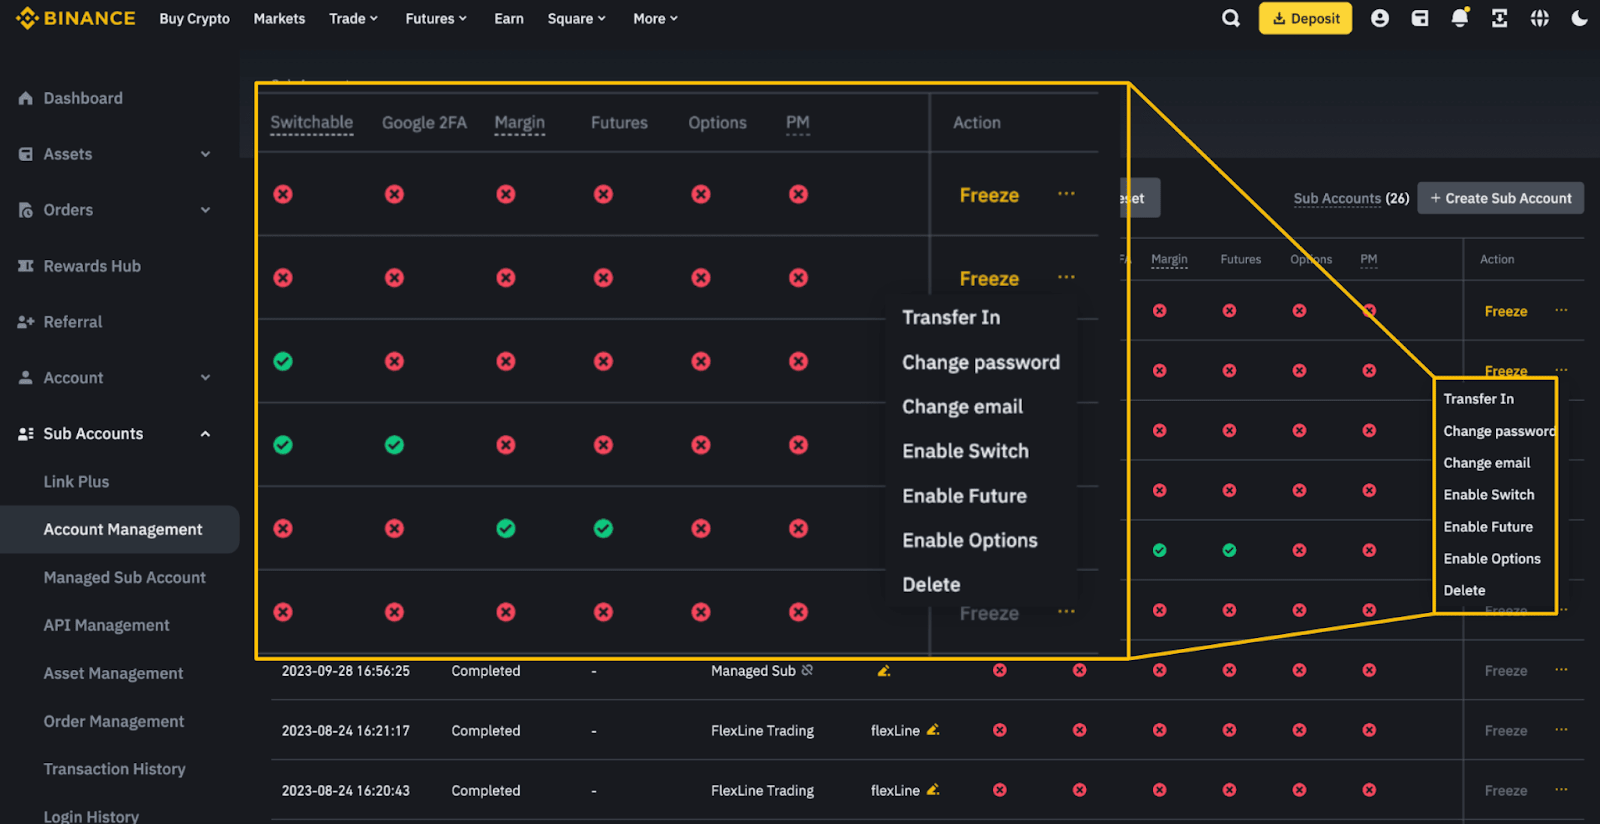Expand the Trade dropdown menu
Viewport: 1600px width, 824px height.
354,18
